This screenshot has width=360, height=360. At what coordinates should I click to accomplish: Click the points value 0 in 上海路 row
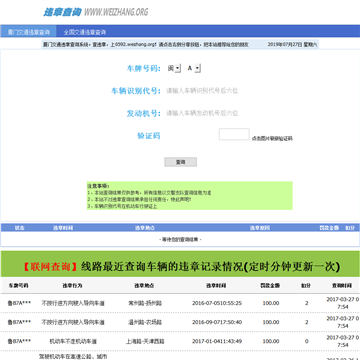[307, 341]
